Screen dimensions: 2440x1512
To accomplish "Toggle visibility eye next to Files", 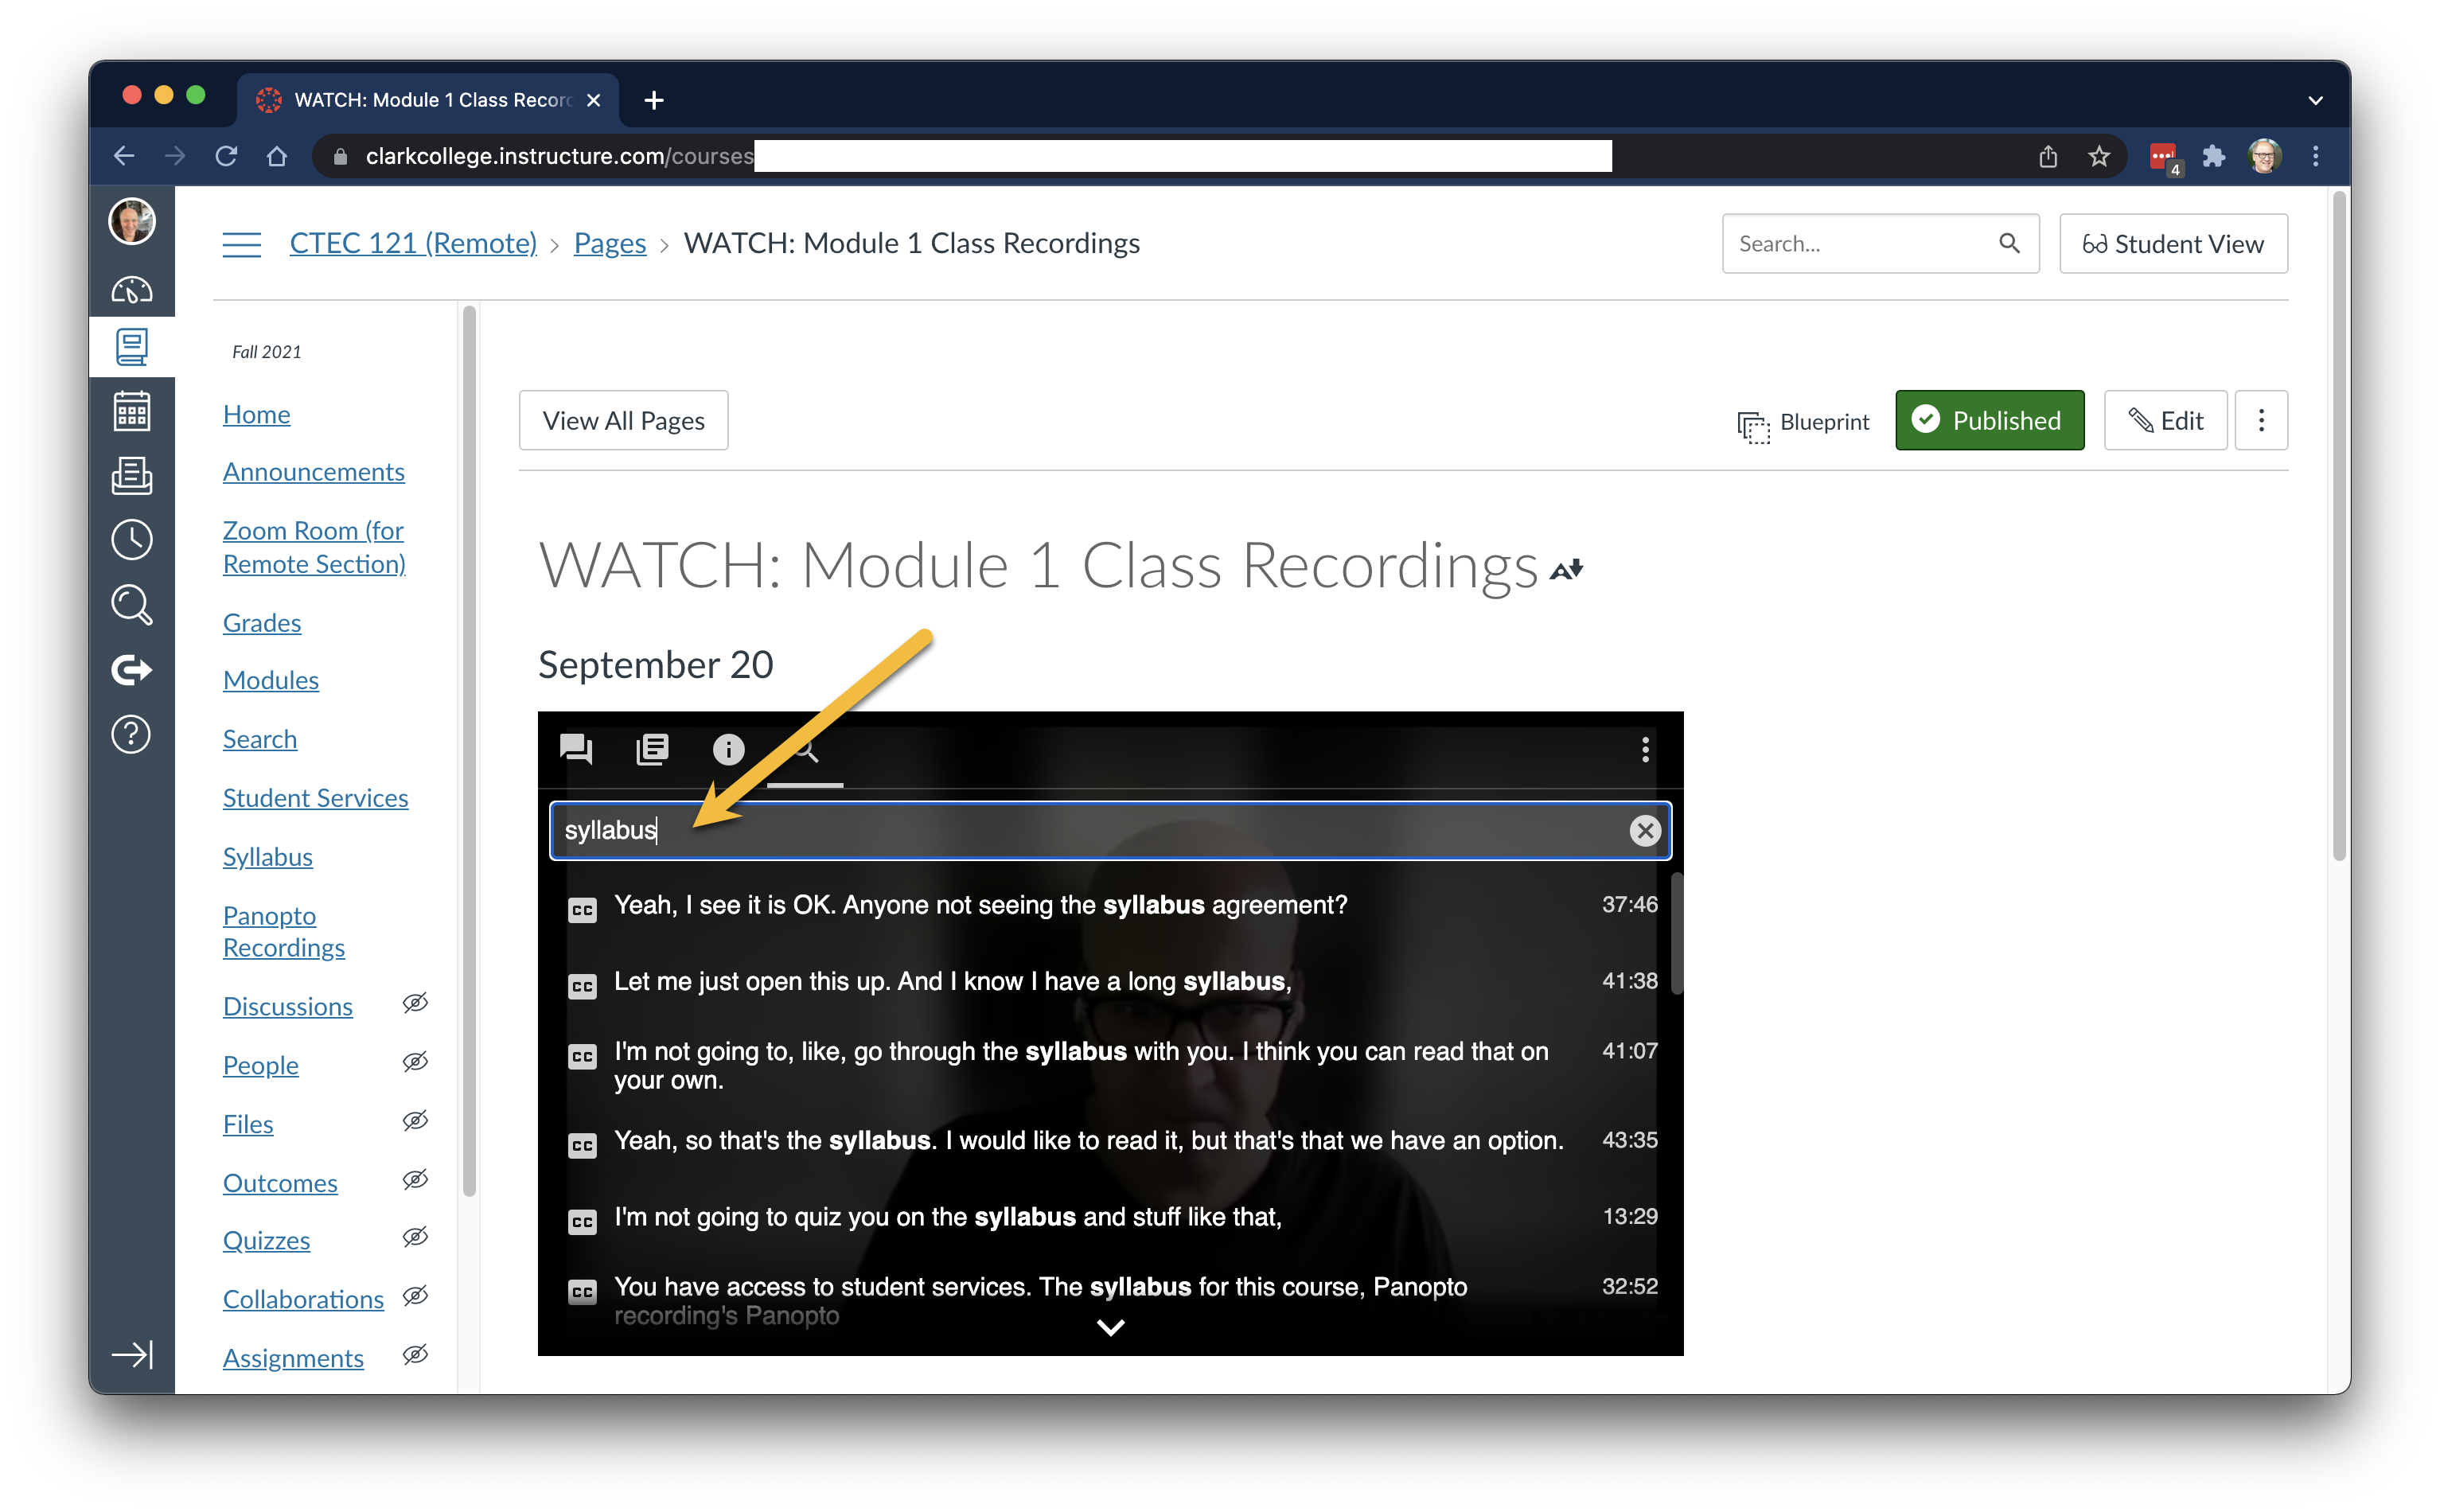I will [415, 1121].
